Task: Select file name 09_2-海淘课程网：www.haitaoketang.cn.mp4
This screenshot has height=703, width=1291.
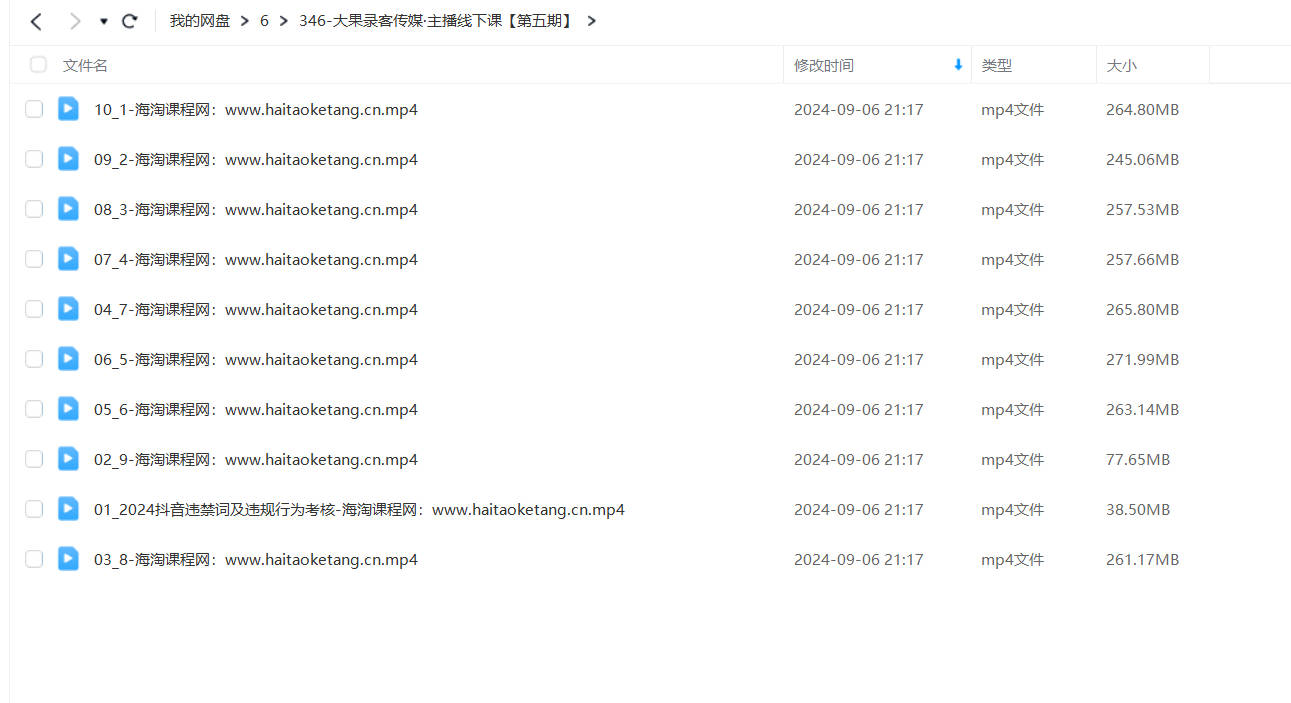Action: [x=256, y=160]
